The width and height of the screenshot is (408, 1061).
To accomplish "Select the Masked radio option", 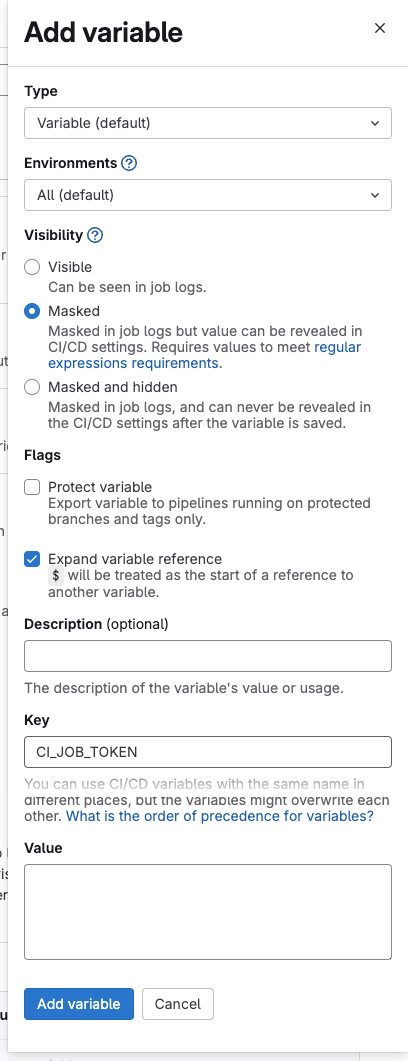I will point(32,311).
